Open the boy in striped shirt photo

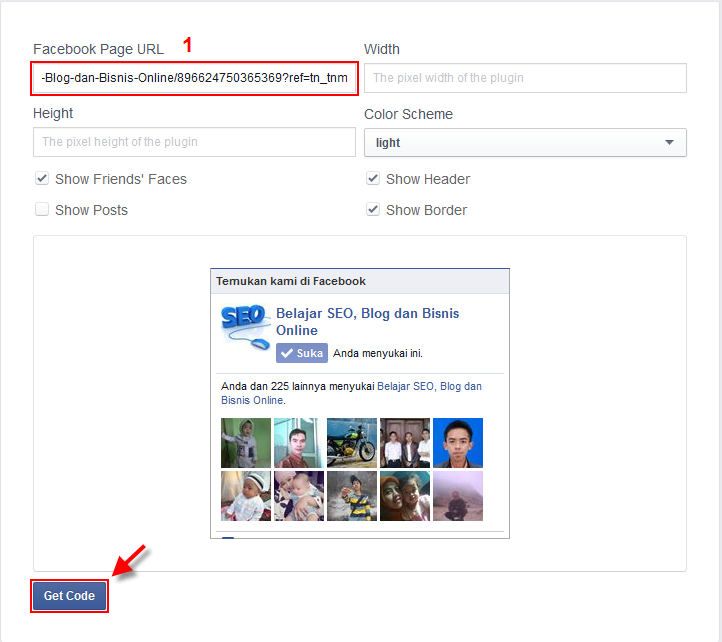coord(352,496)
